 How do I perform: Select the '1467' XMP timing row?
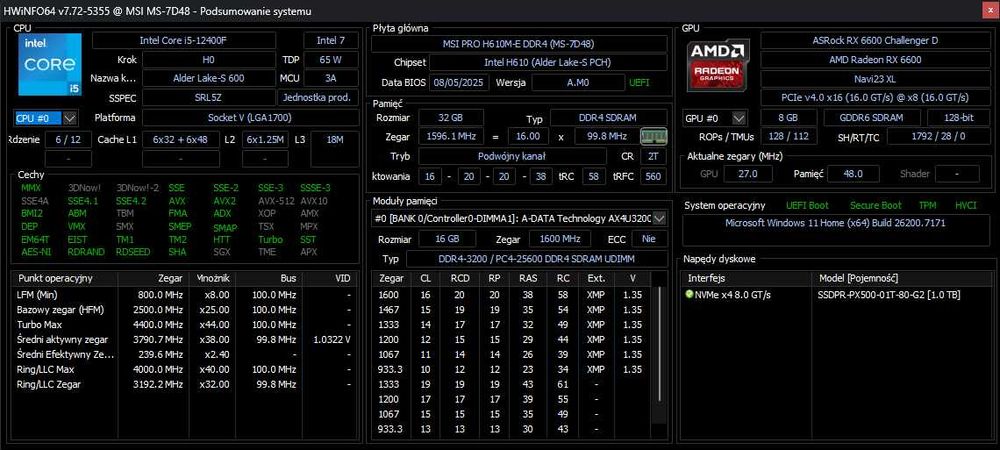click(513, 310)
